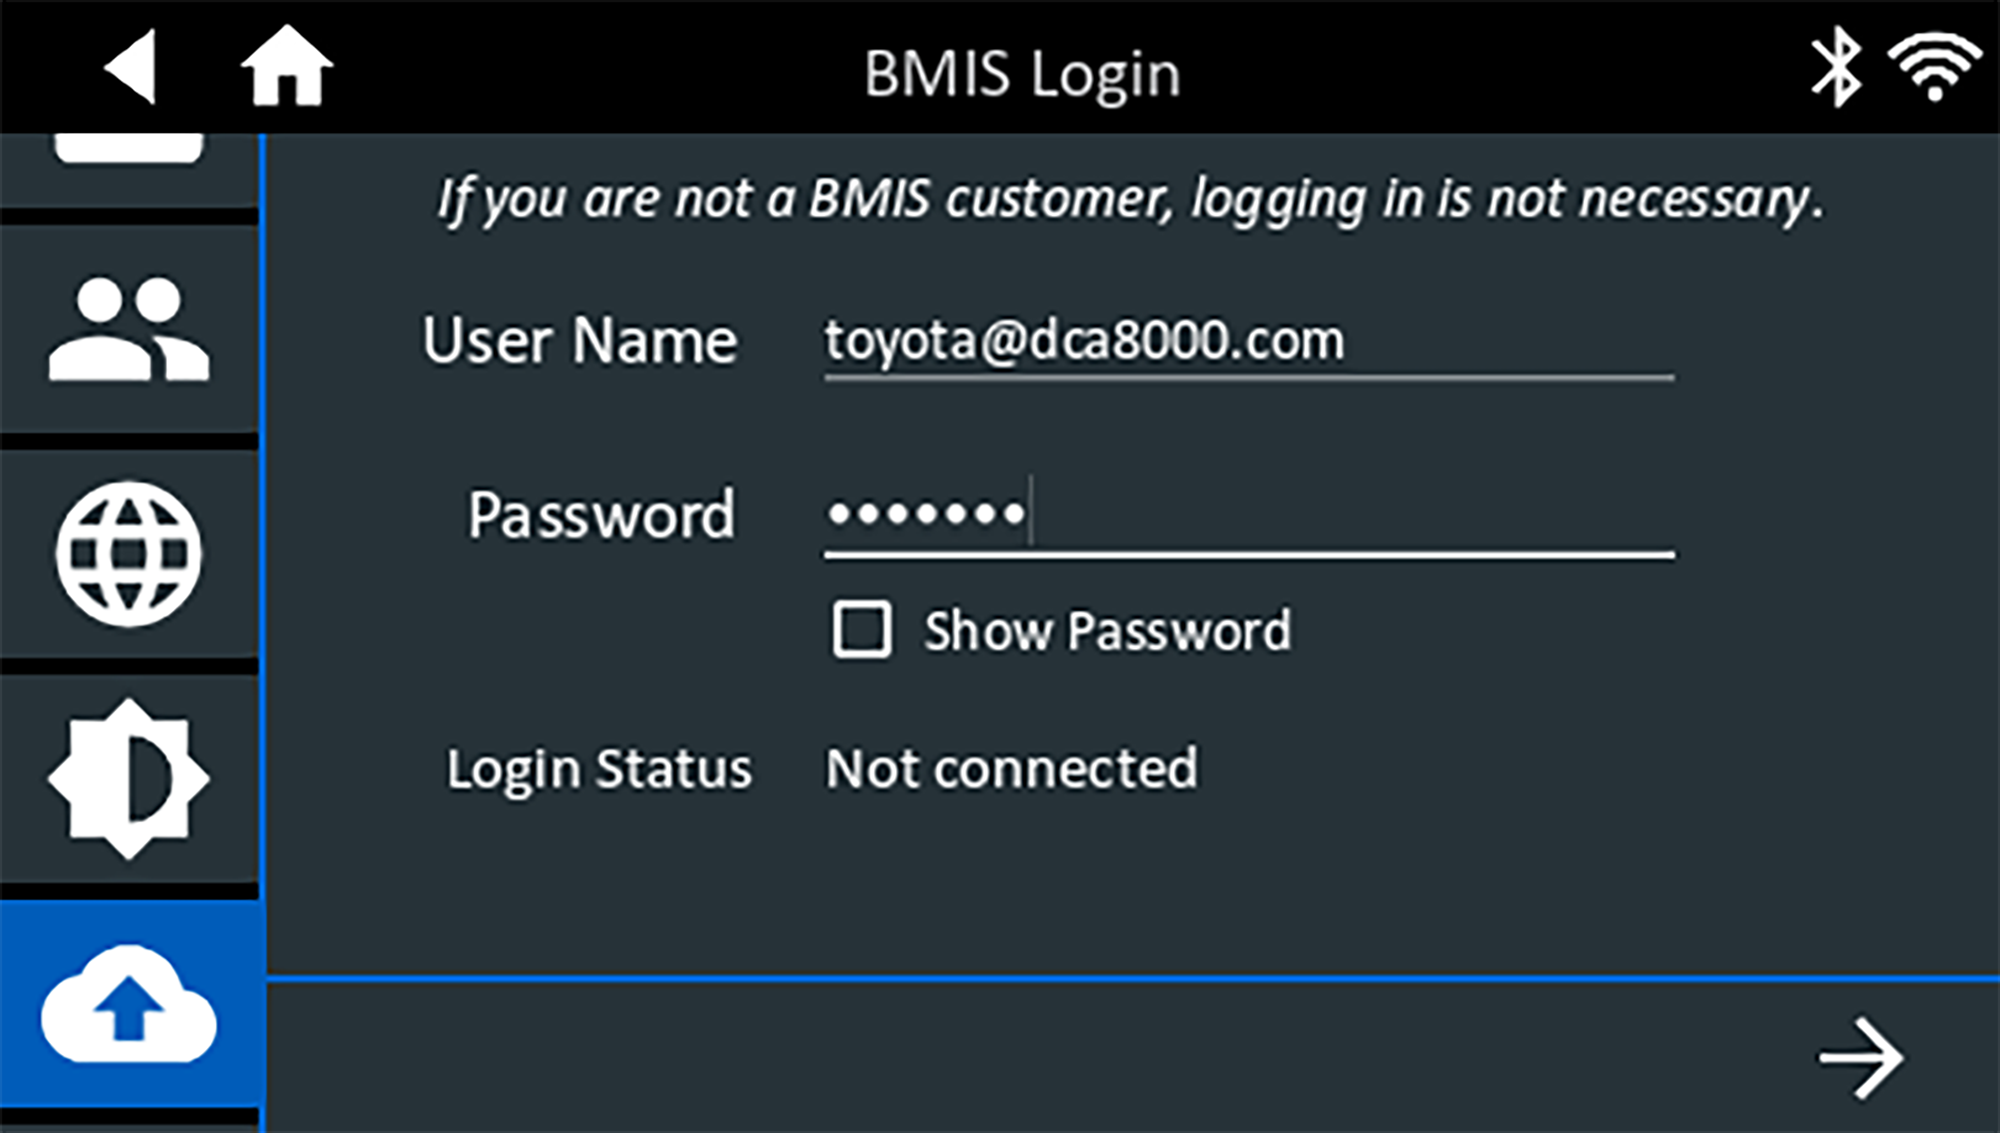The height and width of the screenshot is (1133, 2000).
Task: Tap the Bluetooth status icon
Action: pos(1836,67)
